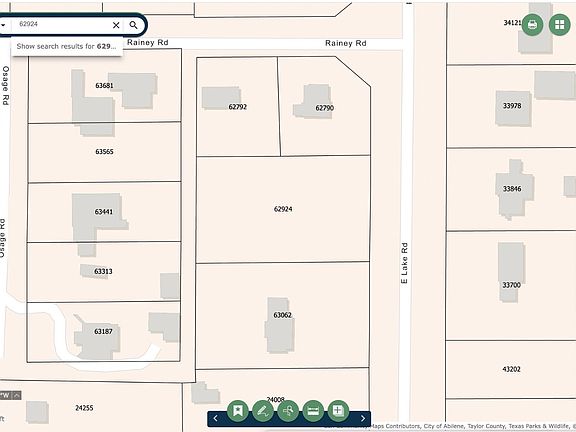The width and height of the screenshot is (576, 432).
Task: Click the E Lake Rd street label
Action: click(404, 263)
